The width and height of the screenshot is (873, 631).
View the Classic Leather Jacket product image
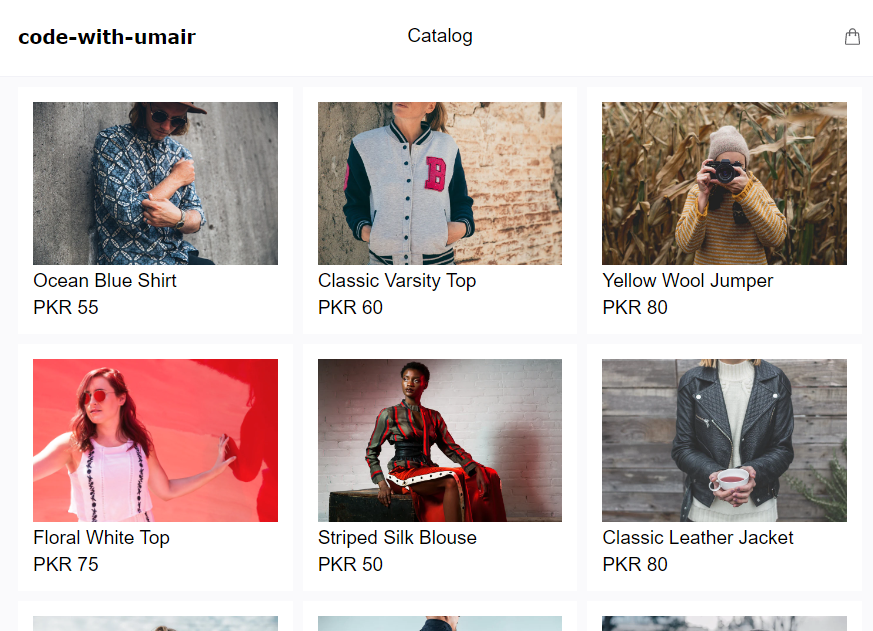(724, 440)
